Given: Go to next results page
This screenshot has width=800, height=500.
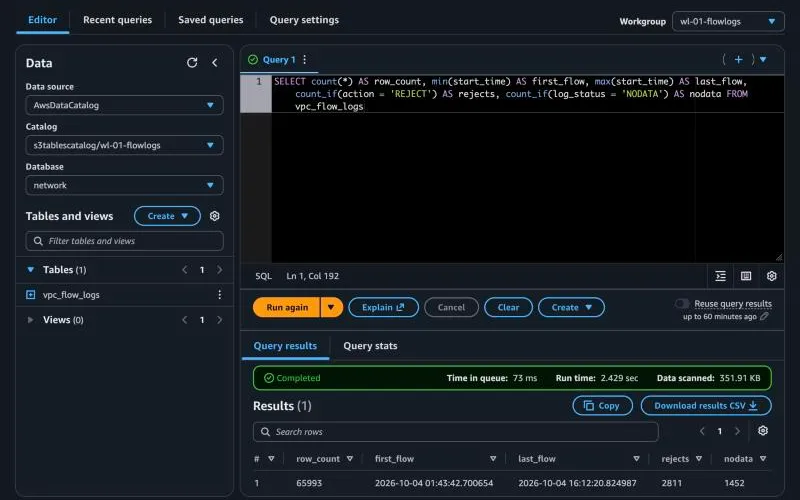Looking at the screenshot, I should (x=737, y=431).
